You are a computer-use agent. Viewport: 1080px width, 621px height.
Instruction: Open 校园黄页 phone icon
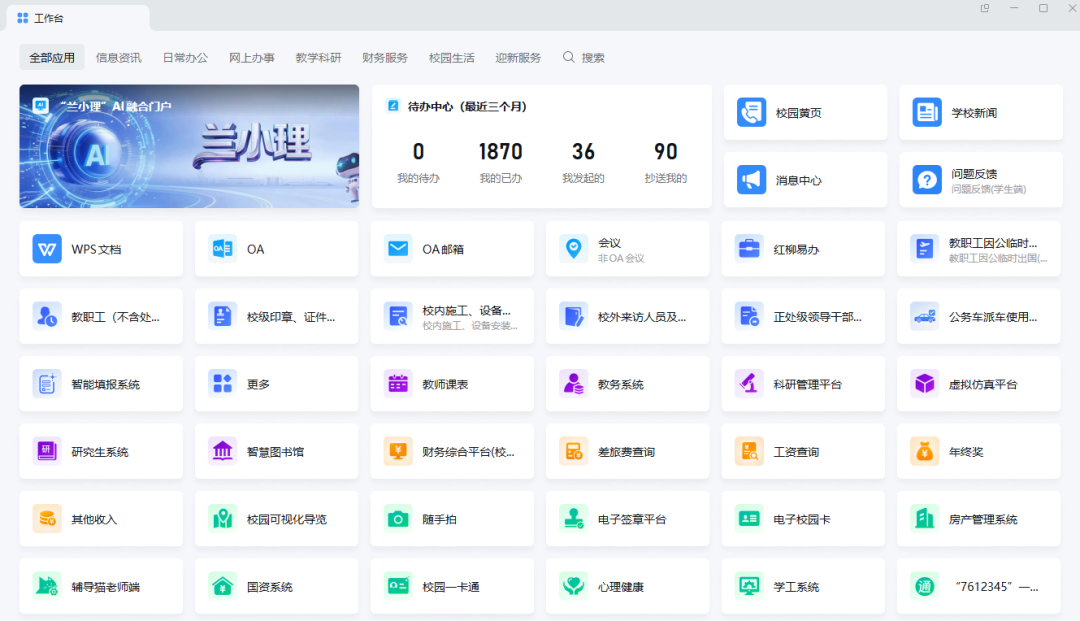tap(751, 112)
